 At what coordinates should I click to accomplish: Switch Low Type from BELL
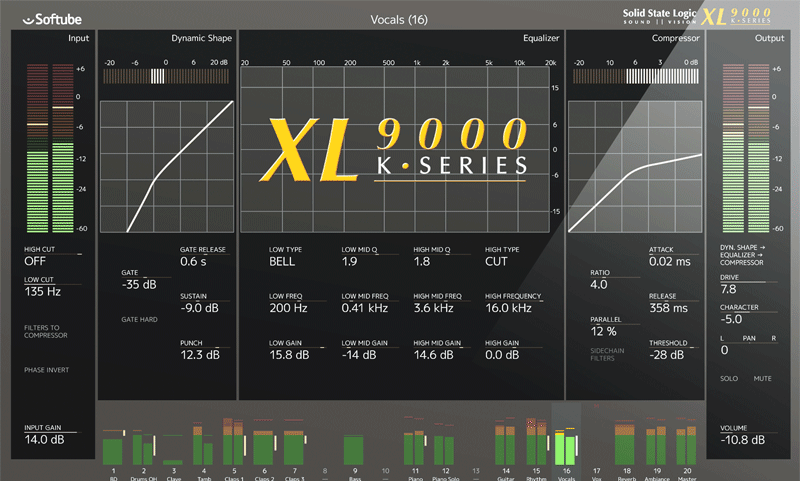(x=282, y=262)
